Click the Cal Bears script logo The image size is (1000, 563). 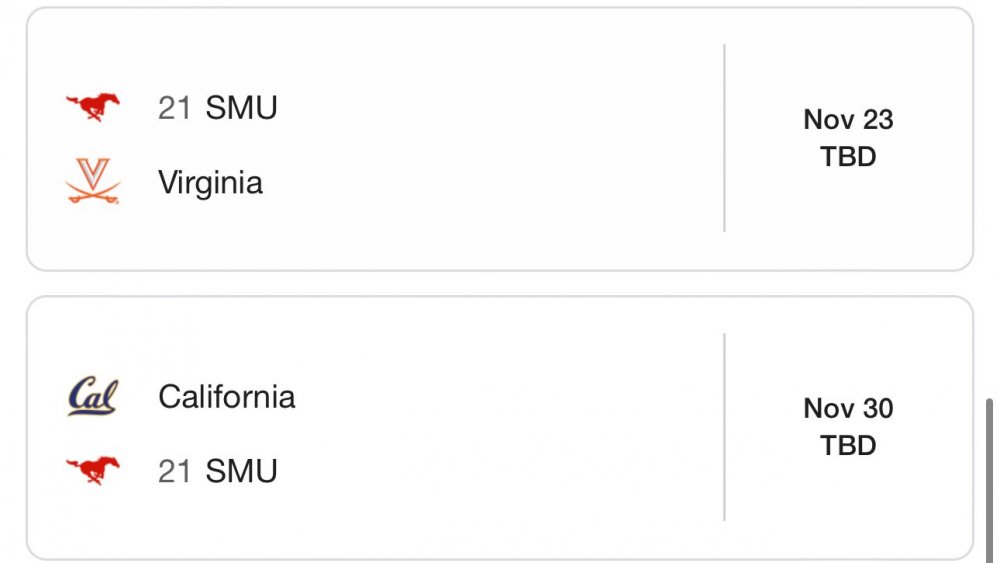[93, 396]
